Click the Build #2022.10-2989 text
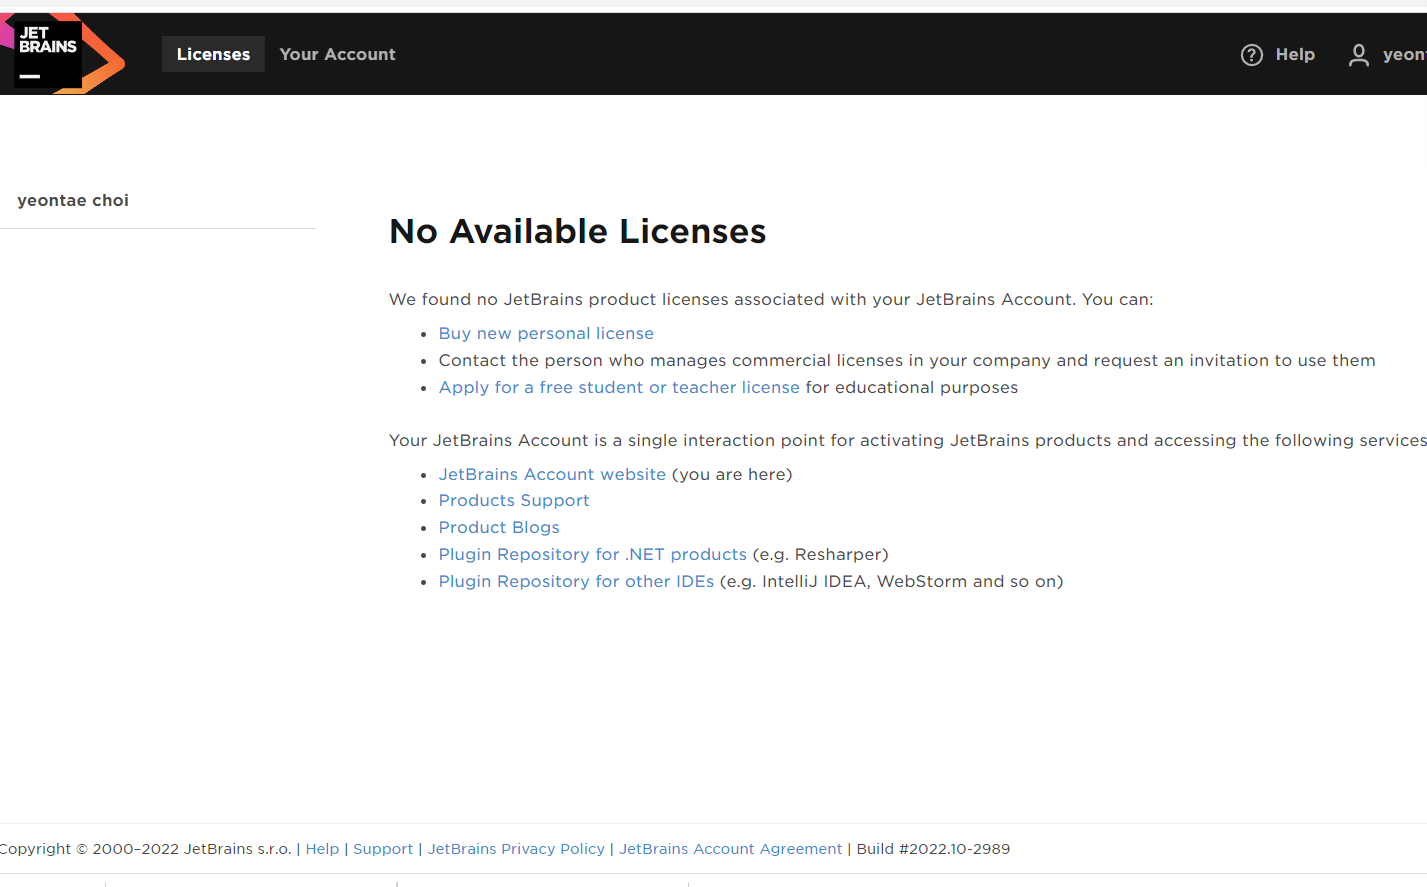This screenshot has width=1427, height=887. (933, 849)
